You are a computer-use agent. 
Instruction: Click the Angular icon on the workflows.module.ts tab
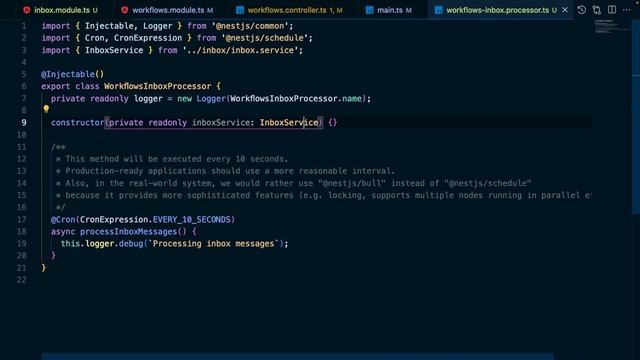click(124, 10)
